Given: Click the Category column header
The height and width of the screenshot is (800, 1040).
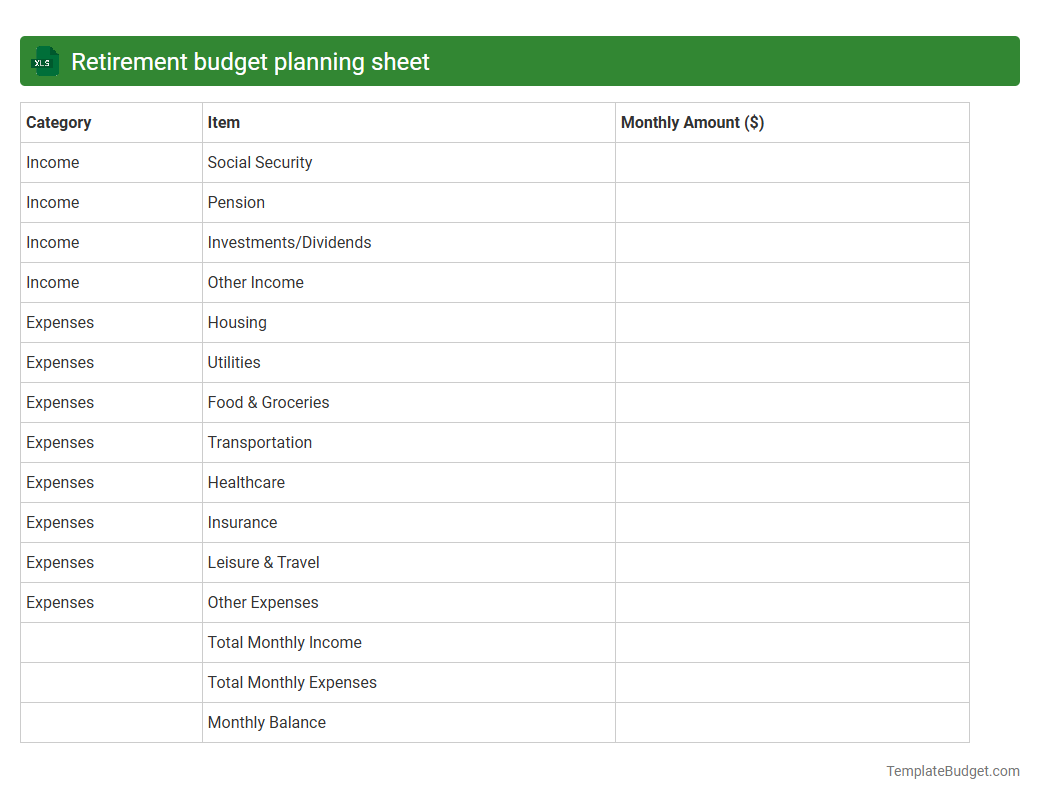Looking at the screenshot, I should [x=59, y=122].
